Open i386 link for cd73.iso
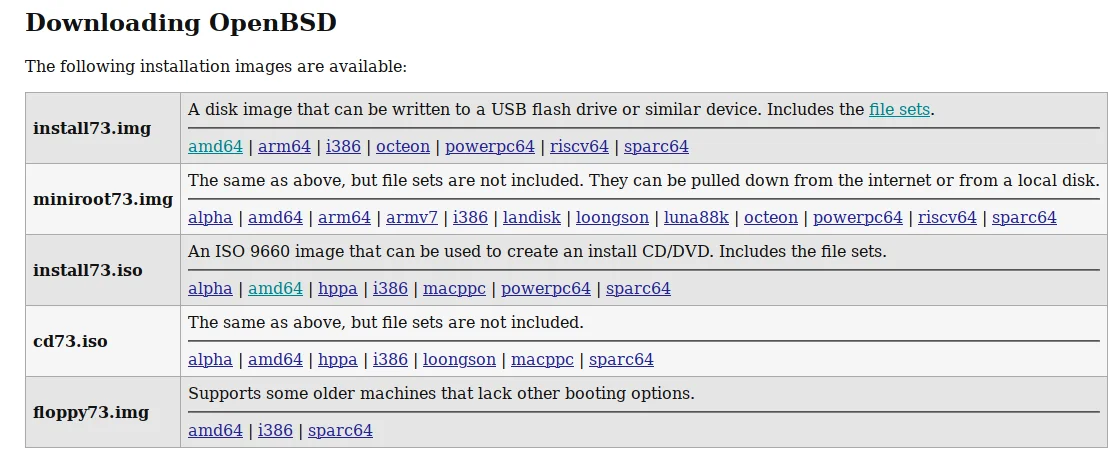The image size is (1118, 454). 390,360
